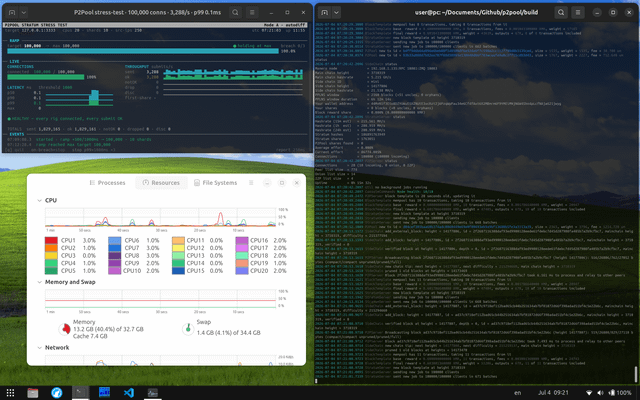
Task: Change the CPU18 mint color swatch
Action: click(x=242, y=256)
